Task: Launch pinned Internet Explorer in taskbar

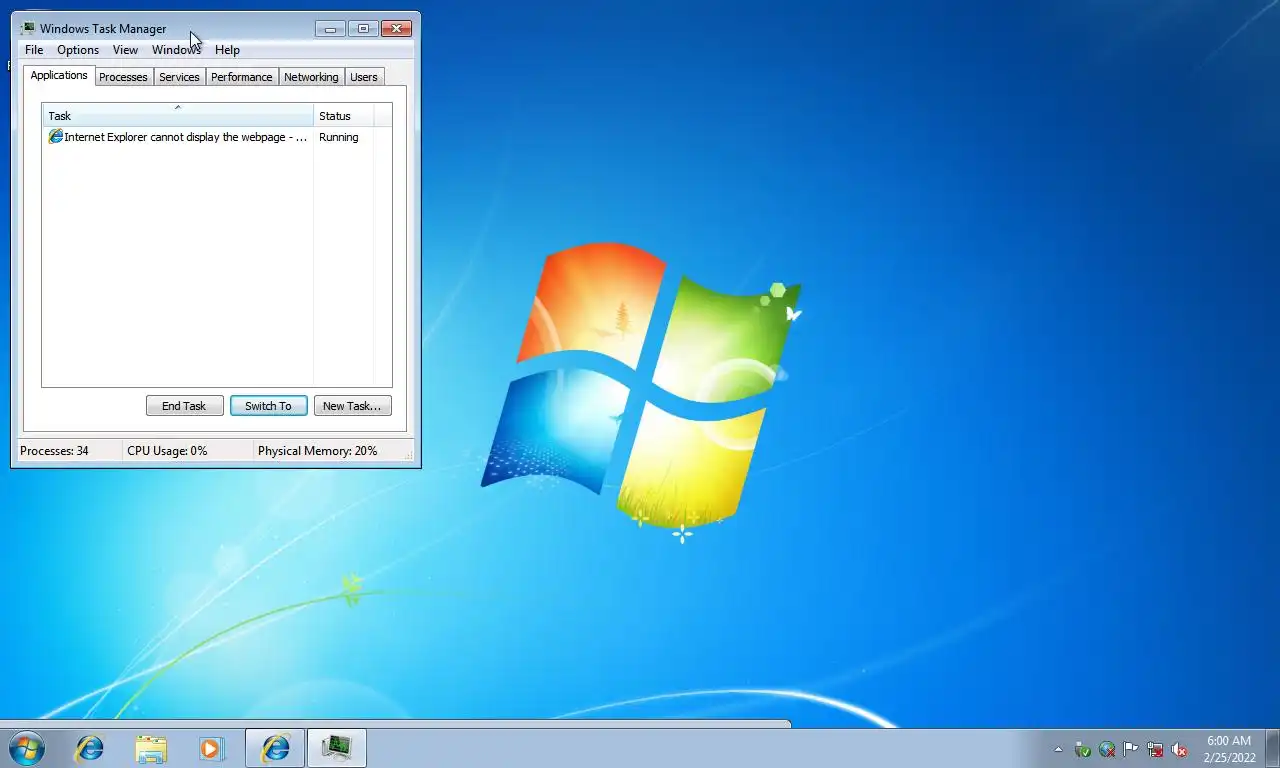Action: coord(90,748)
